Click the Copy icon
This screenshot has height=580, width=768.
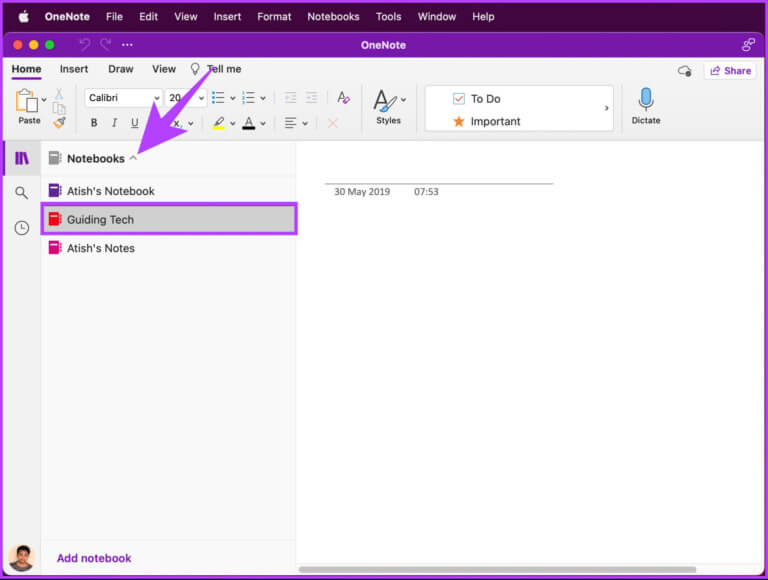[59, 108]
